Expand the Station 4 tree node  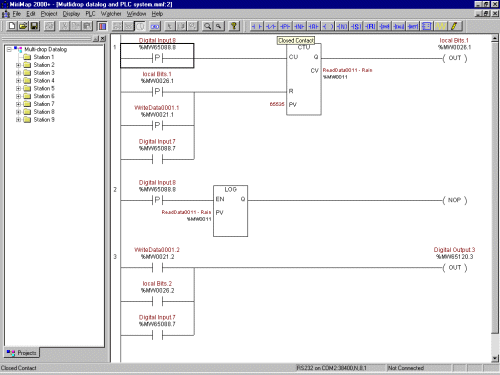(18, 81)
